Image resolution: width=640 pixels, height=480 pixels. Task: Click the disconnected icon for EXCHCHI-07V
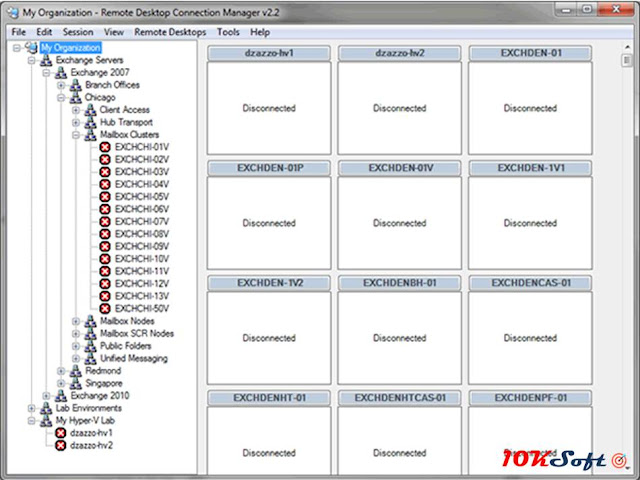coord(105,222)
